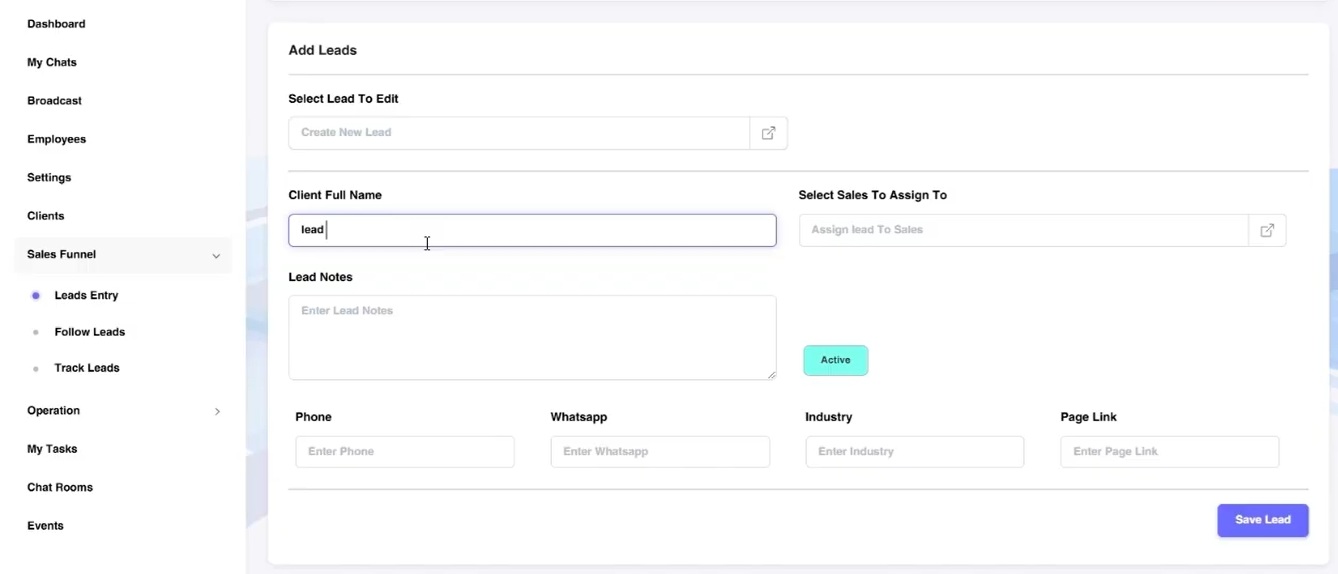The image size is (1338, 574).
Task: Open the Assign lead To Sales dropdown
Action: 1022,230
